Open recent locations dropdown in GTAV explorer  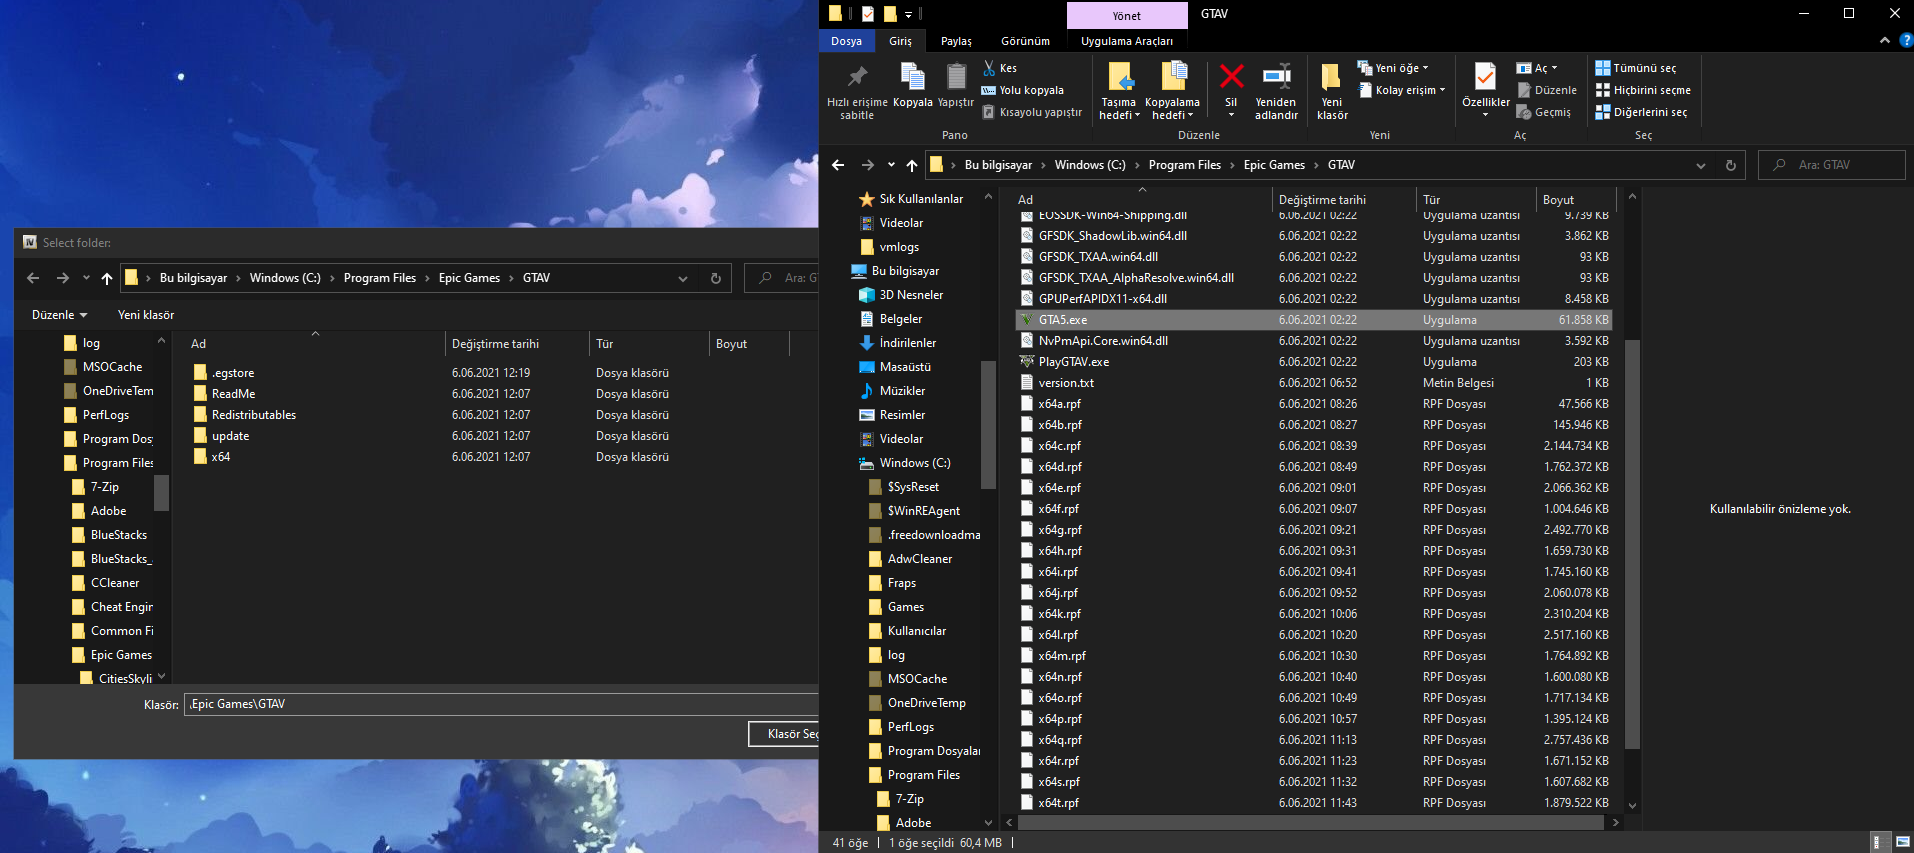(891, 165)
